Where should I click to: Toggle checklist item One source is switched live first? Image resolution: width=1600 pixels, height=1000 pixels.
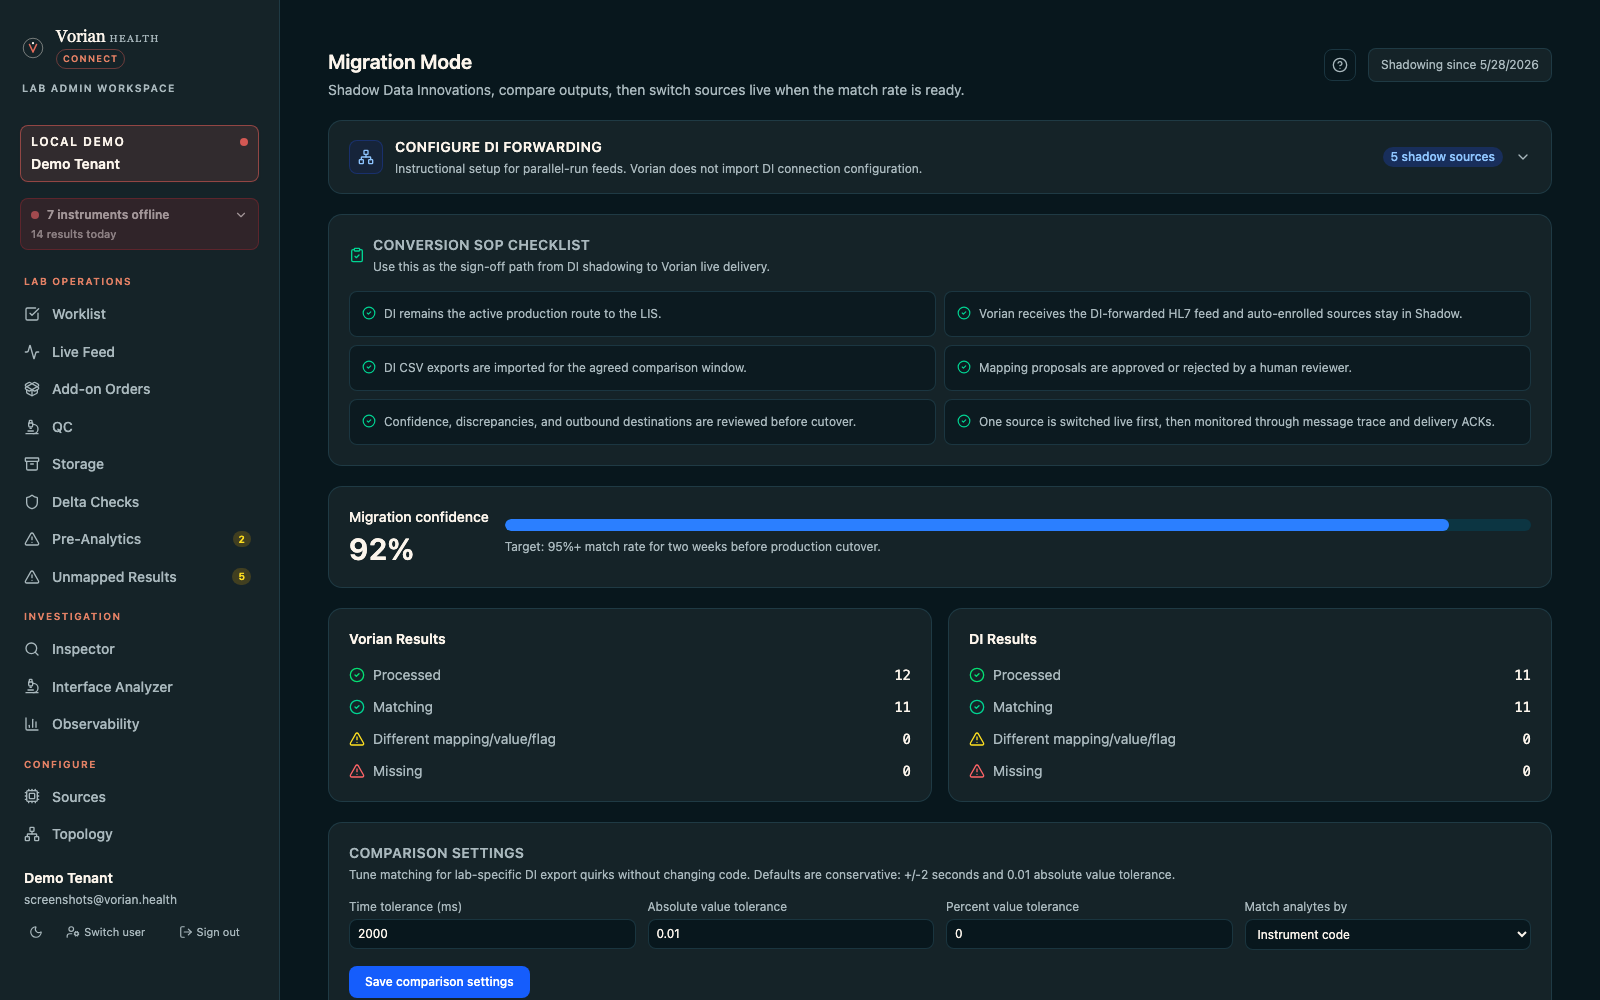pos(1237,422)
